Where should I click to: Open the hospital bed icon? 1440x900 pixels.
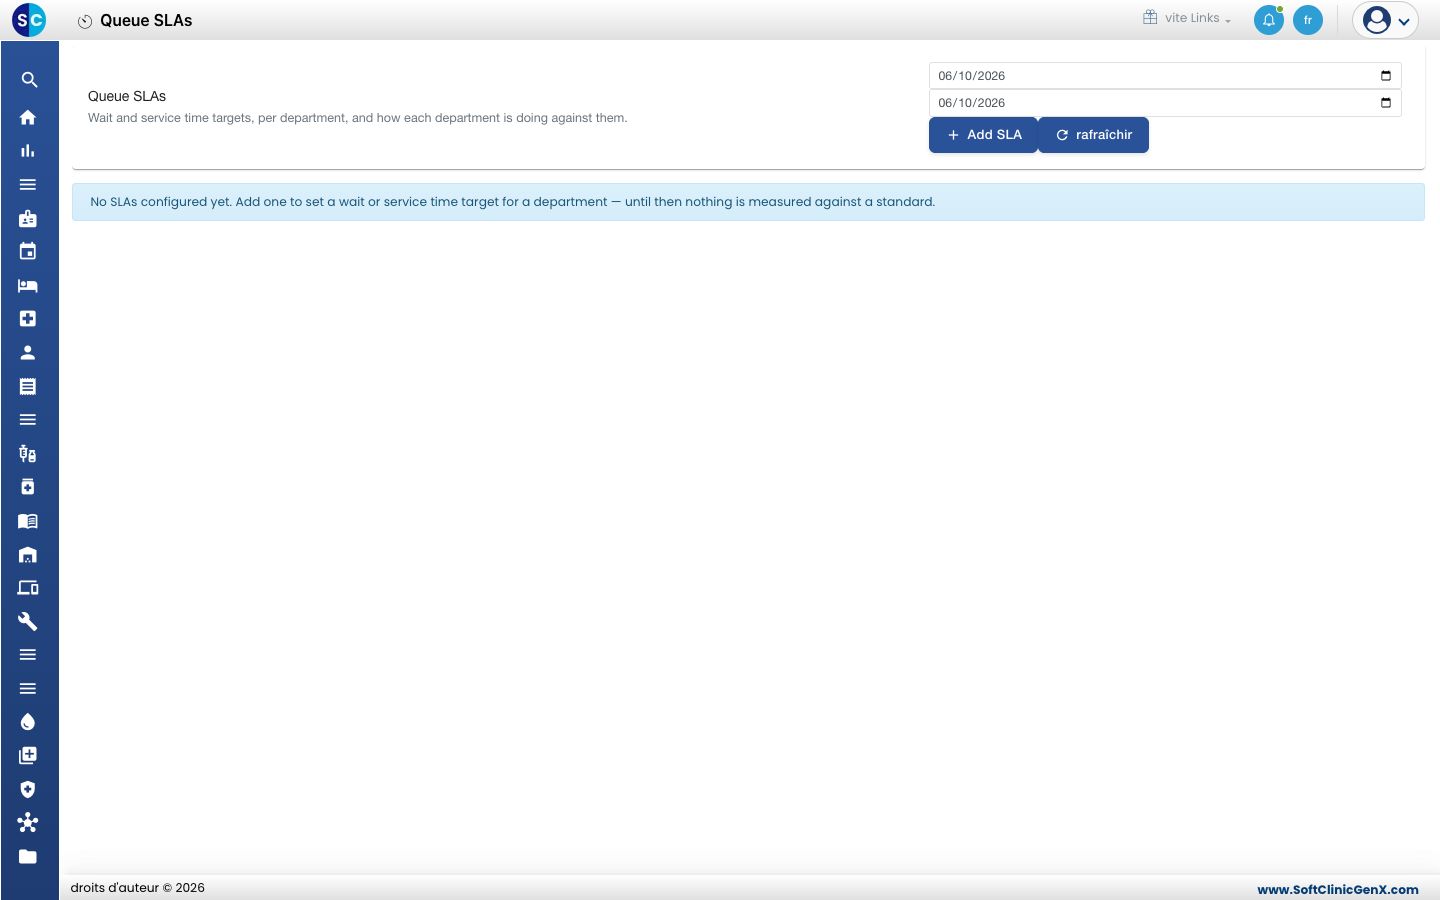click(x=28, y=285)
